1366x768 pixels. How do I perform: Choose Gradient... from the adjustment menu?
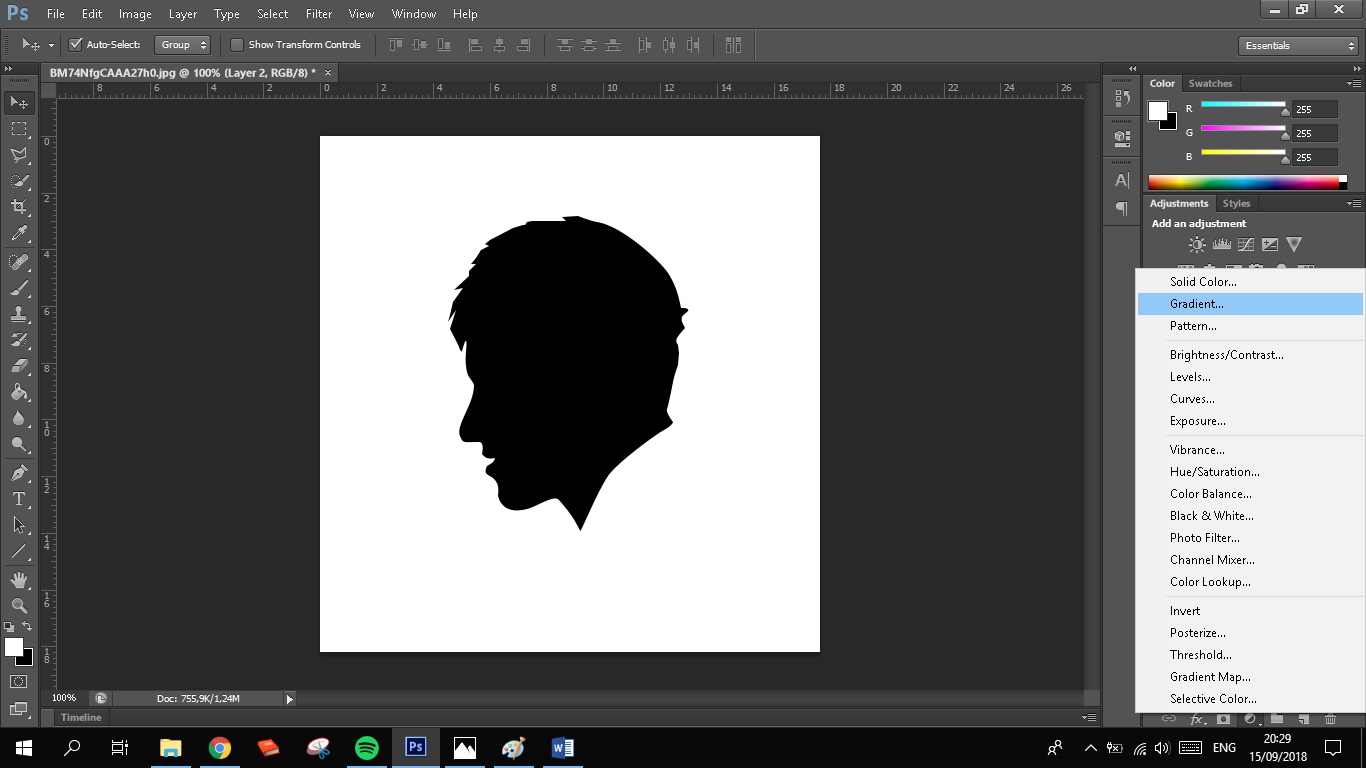pos(1197,304)
